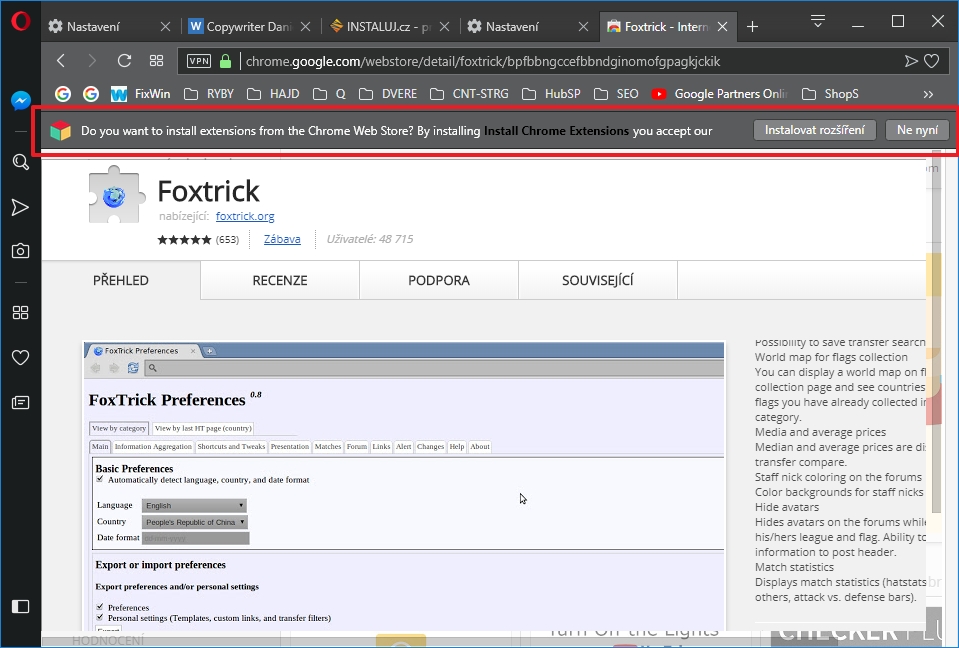Screen dimensions: 959x648
Task: Expand the DVERE bookmarks folder
Action: tap(388, 94)
